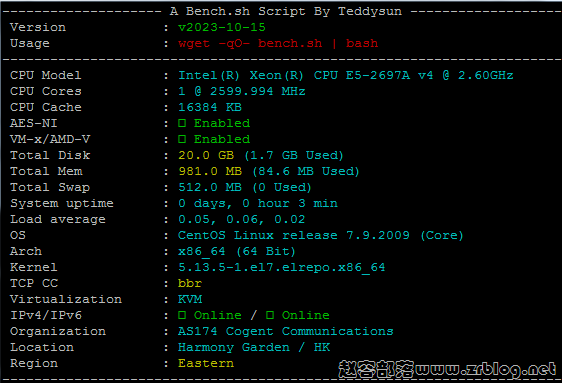The width and height of the screenshot is (562, 383).
Task: Select the virtualization value 'KVM'
Action: click(x=190, y=299)
